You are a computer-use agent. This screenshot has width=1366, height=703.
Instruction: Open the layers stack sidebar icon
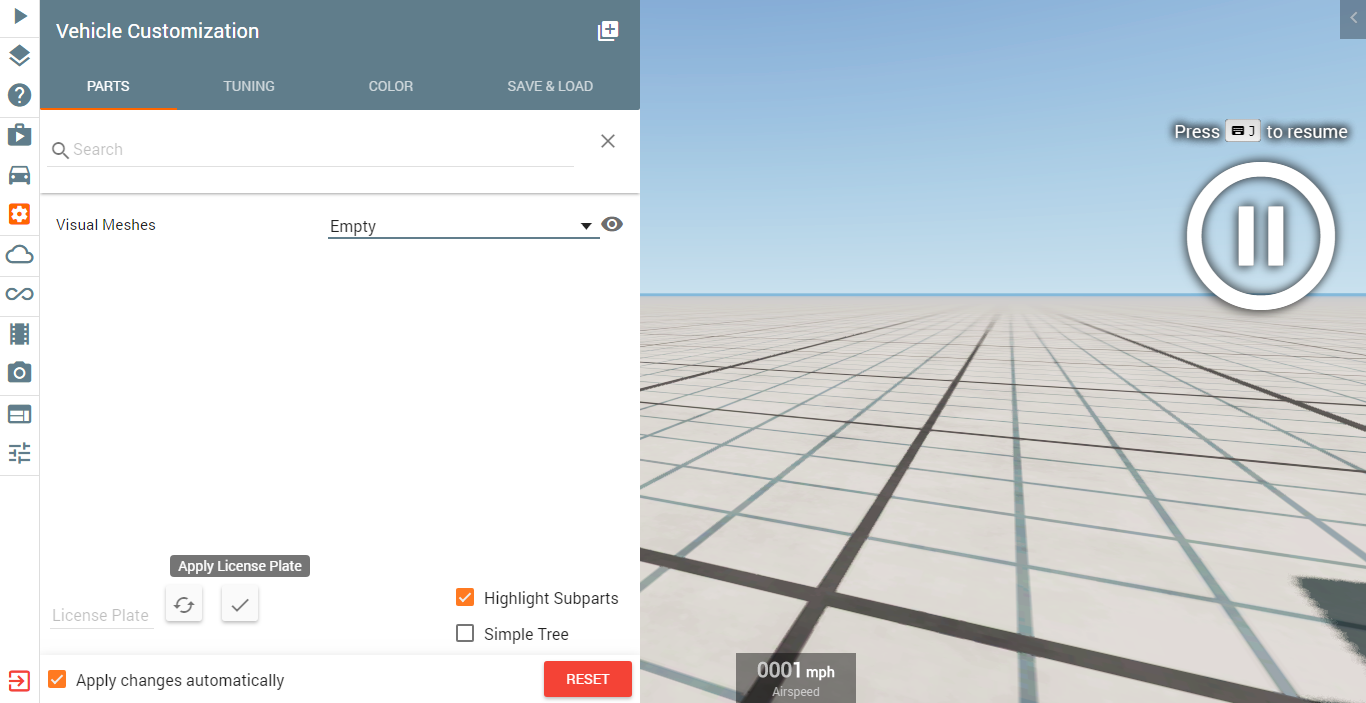20,56
